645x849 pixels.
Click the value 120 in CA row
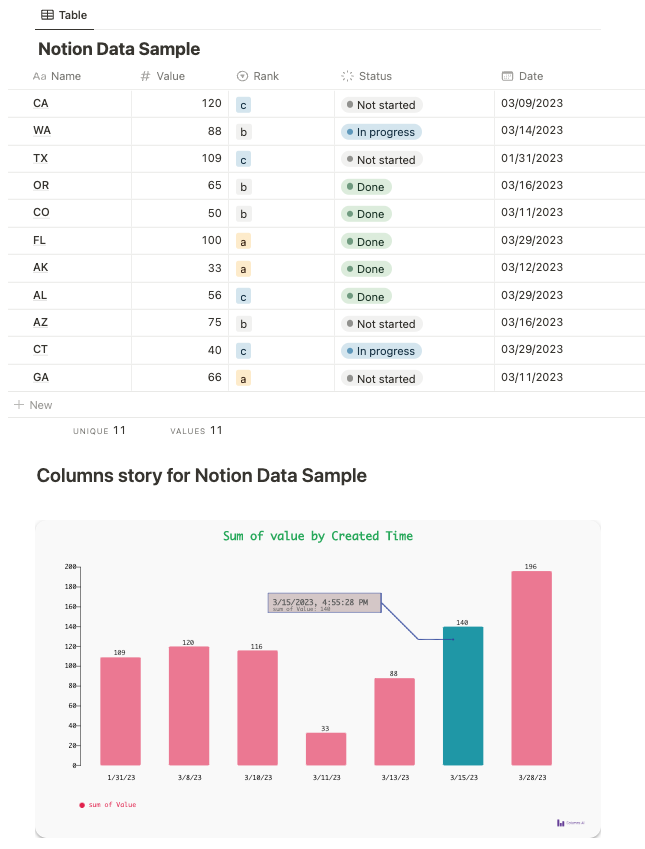click(x=212, y=103)
